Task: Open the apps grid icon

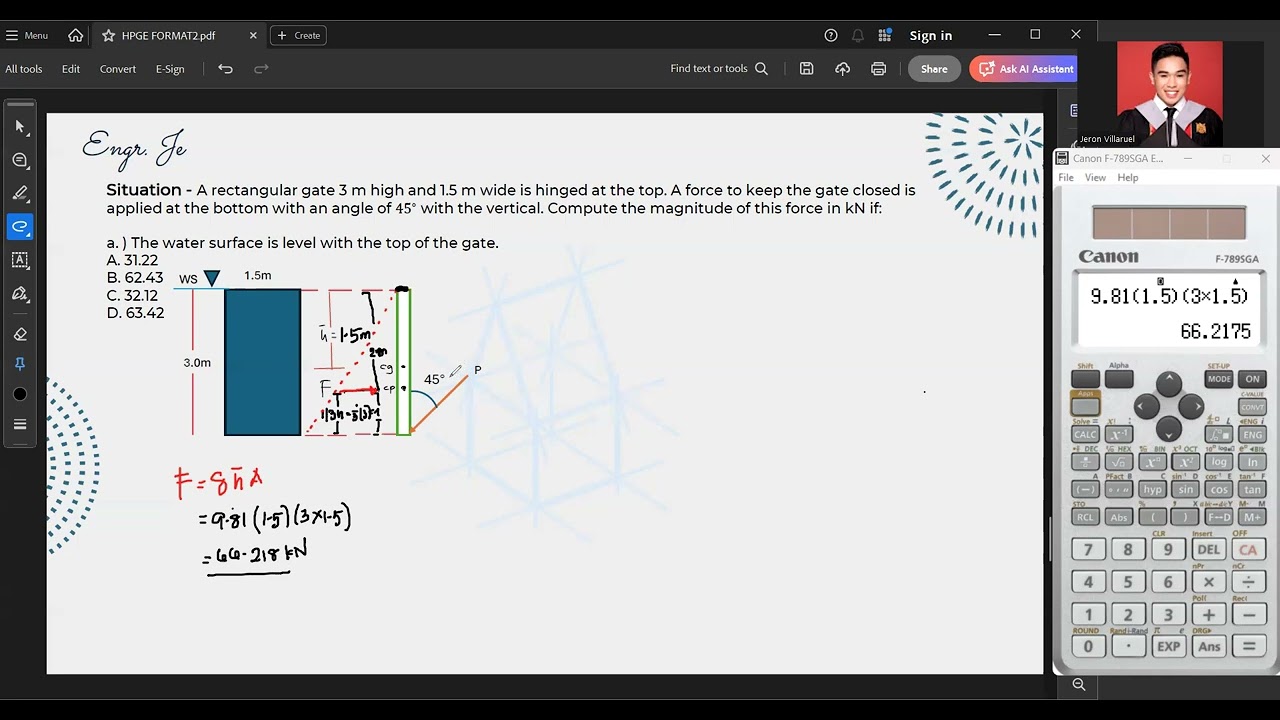Action: (885, 35)
